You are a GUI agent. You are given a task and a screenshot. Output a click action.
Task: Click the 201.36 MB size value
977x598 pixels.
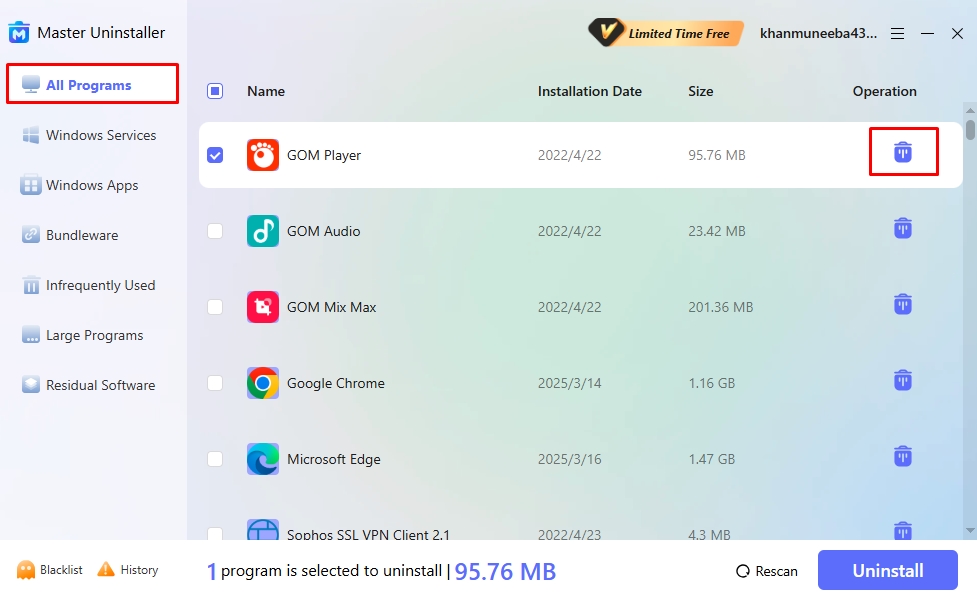pyautogui.click(x=720, y=307)
